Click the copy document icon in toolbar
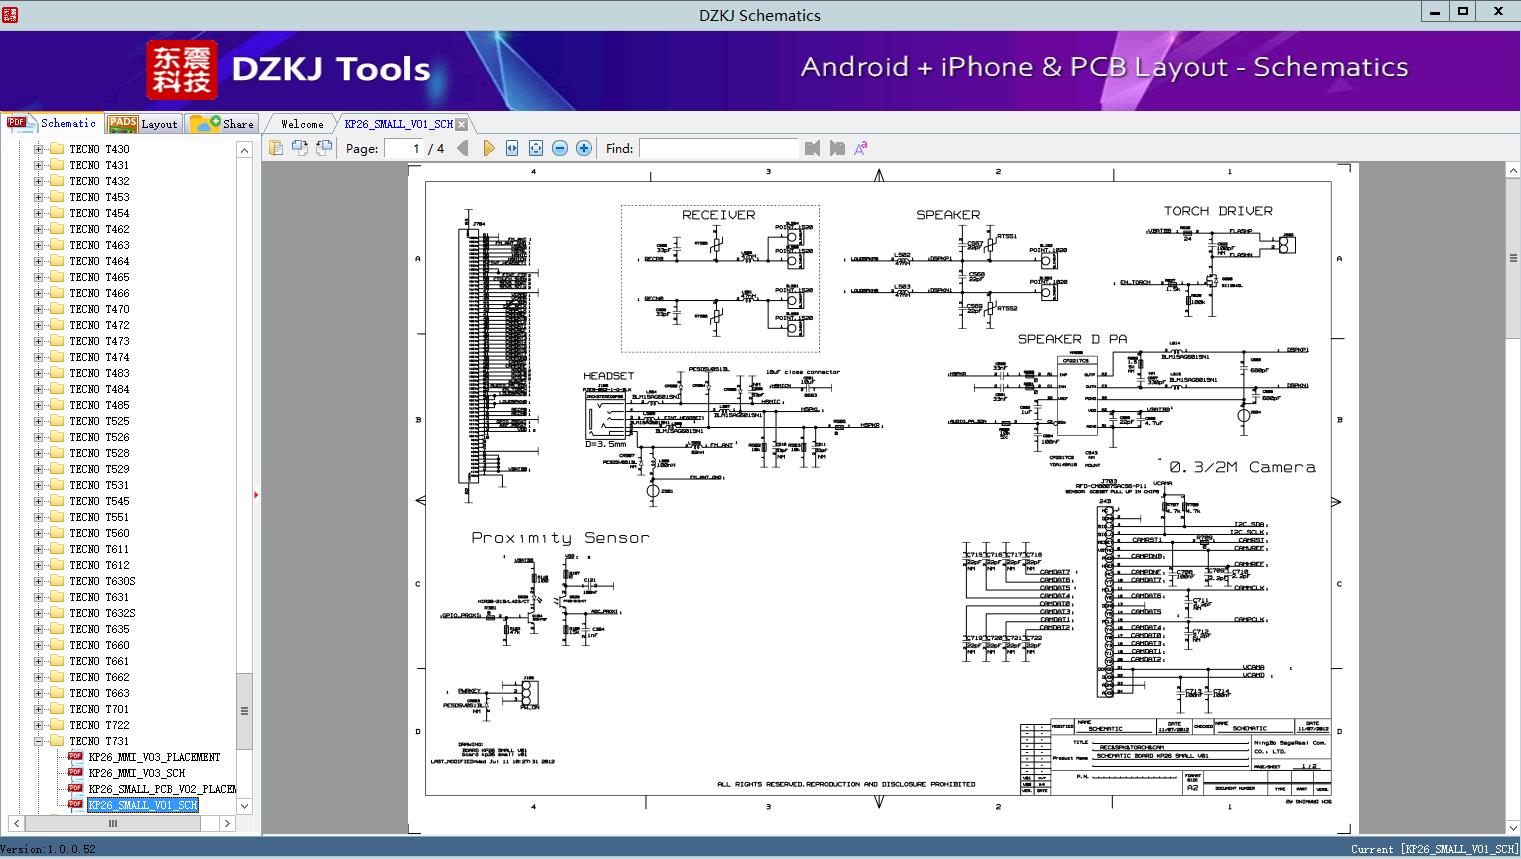Viewport: 1521px width, 859px height. coord(275,148)
